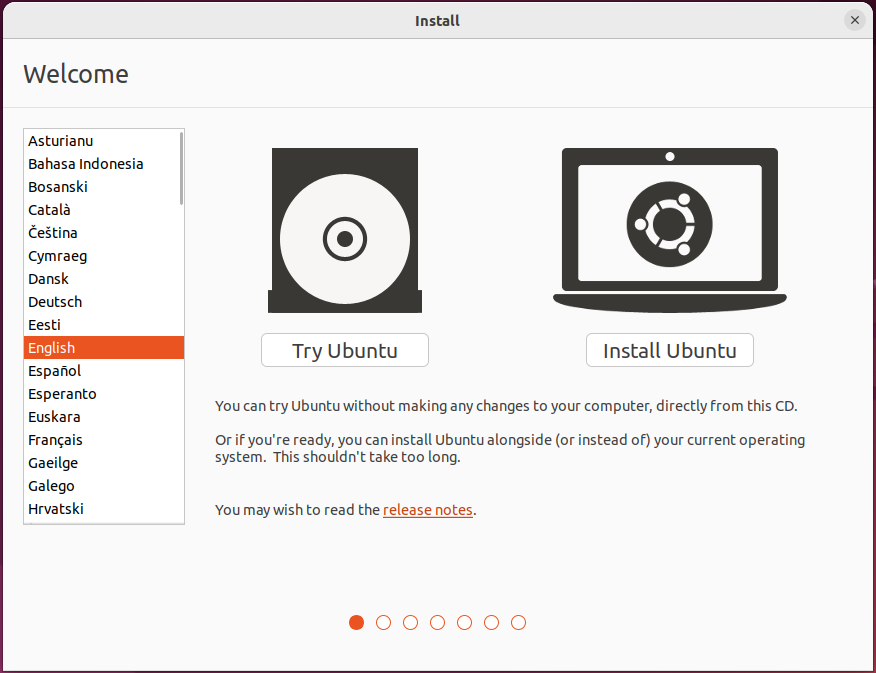Select Hrvatski language
876x673 pixels.
[x=103, y=509]
